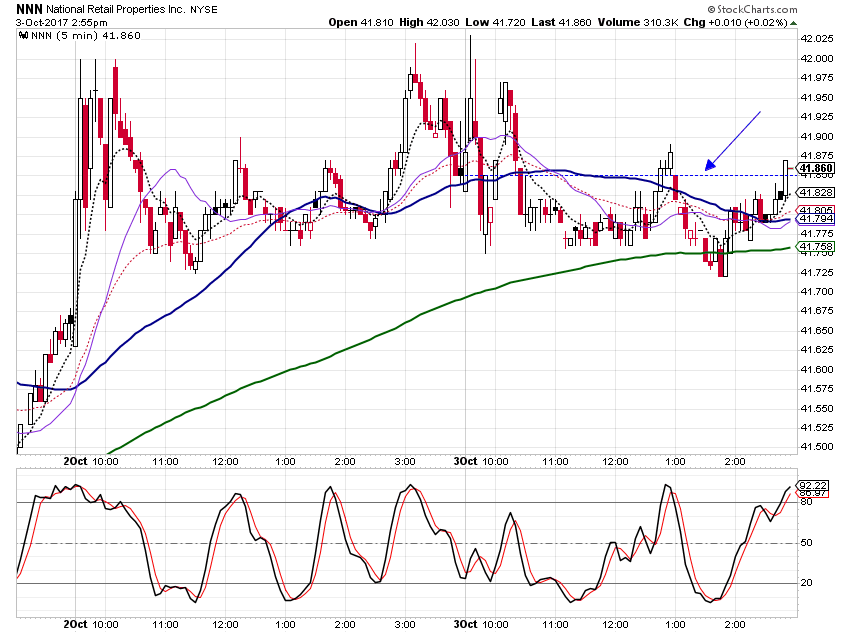Click the 41.794 moving average tag

[x=816, y=218]
